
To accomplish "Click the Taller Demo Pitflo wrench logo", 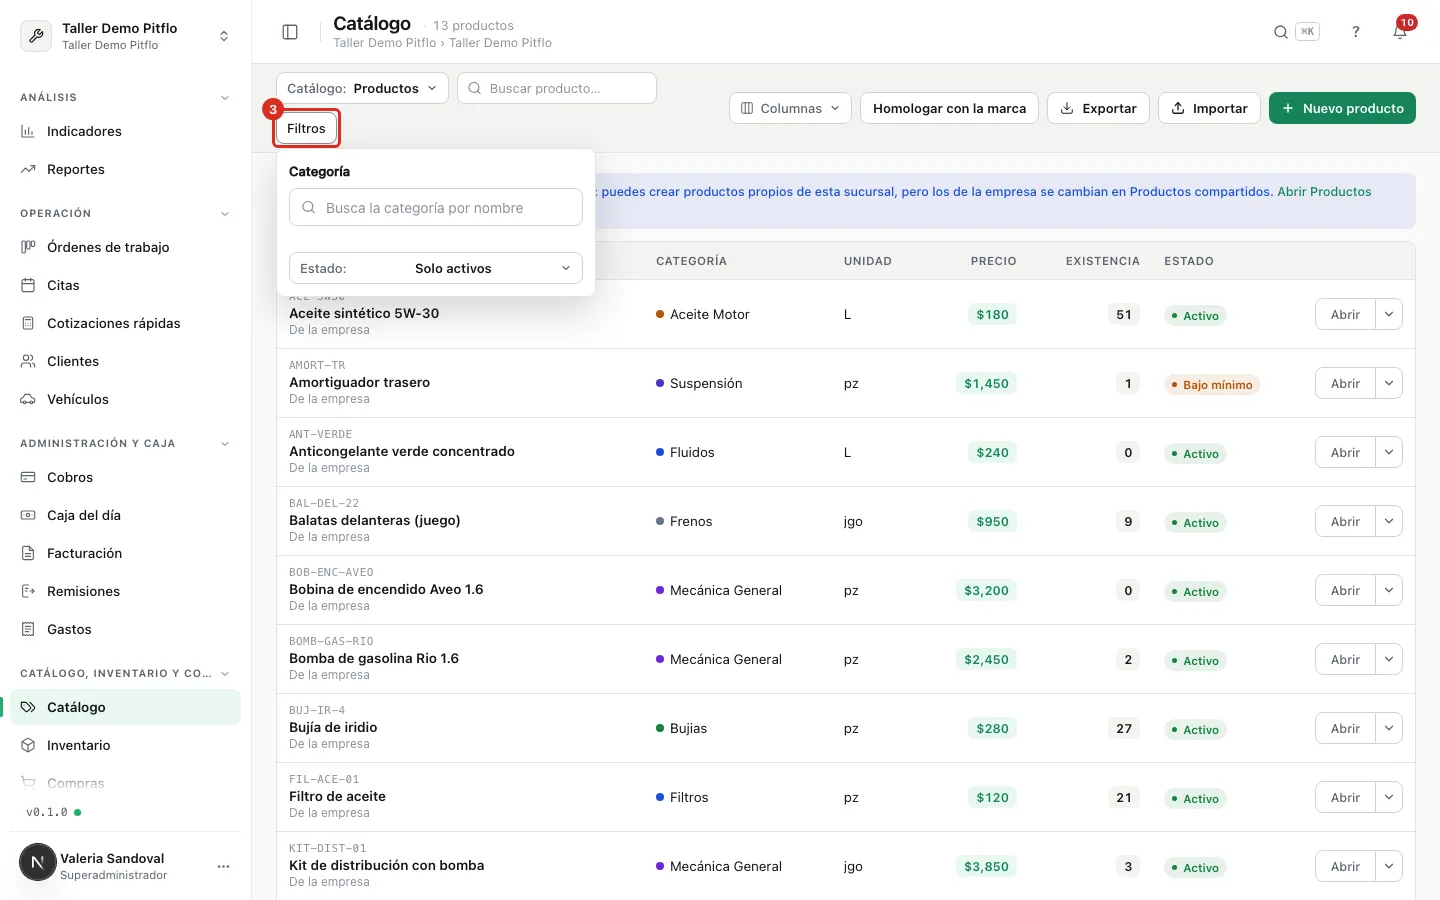I will pyautogui.click(x=36, y=36).
